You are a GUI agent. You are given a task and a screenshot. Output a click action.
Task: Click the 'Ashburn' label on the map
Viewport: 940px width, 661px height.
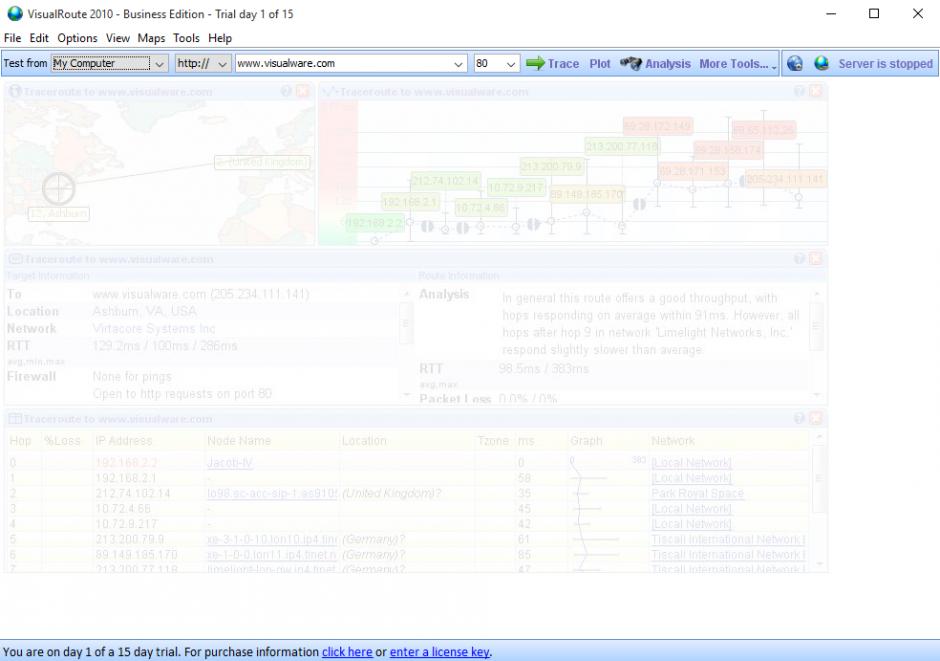tap(59, 213)
